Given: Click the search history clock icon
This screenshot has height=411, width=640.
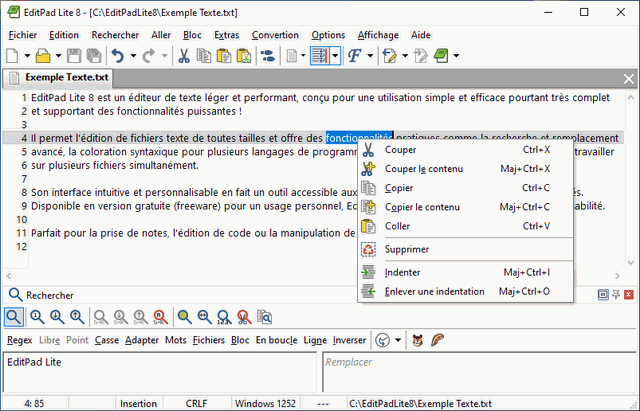Looking at the screenshot, I should pos(382,340).
